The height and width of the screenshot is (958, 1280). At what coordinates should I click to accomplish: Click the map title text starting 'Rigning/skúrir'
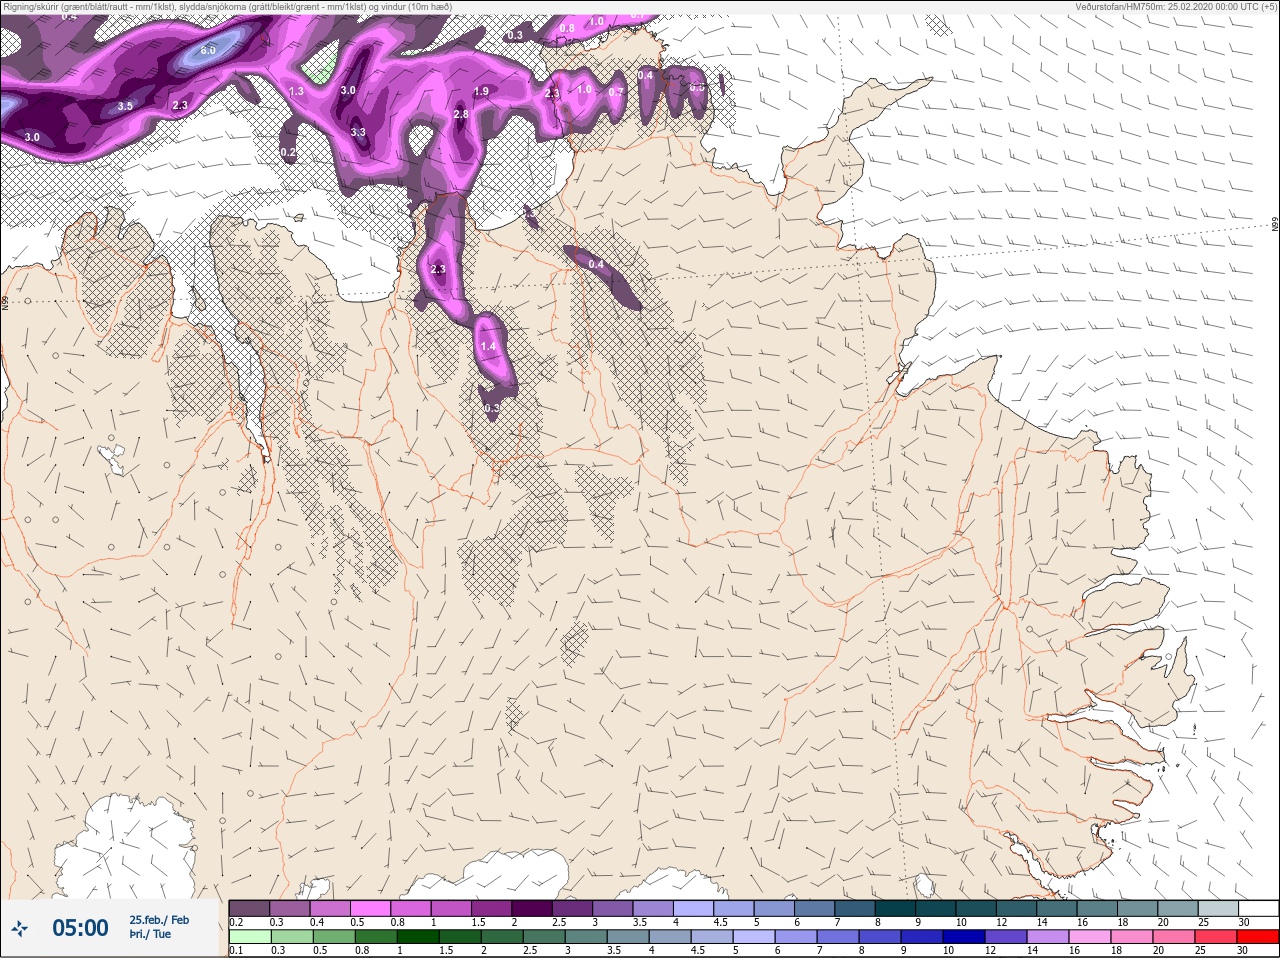click(228, 6)
